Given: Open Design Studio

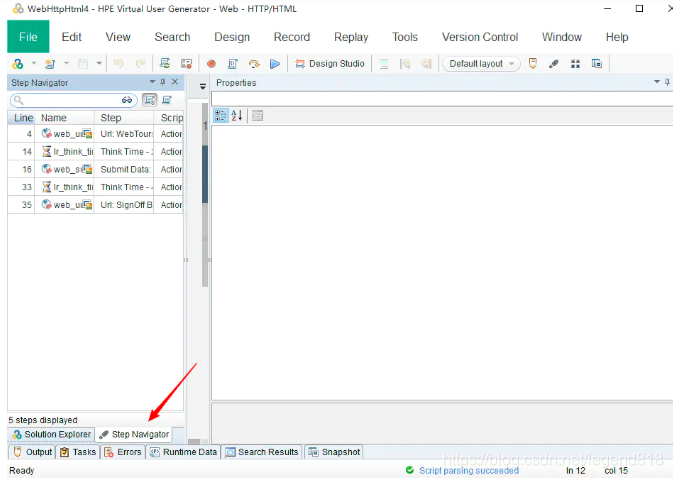Looking at the screenshot, I should (330, 64).
